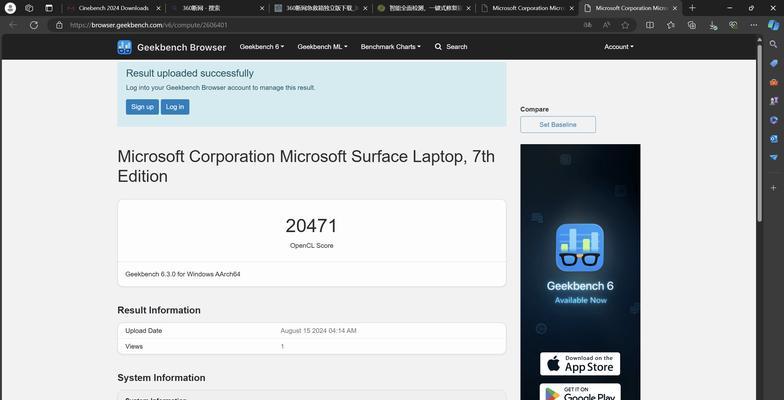The height and width of the screenshot is (400, 784).
Task: Open the sidebar games chess icon
Action: coord(774,100)
